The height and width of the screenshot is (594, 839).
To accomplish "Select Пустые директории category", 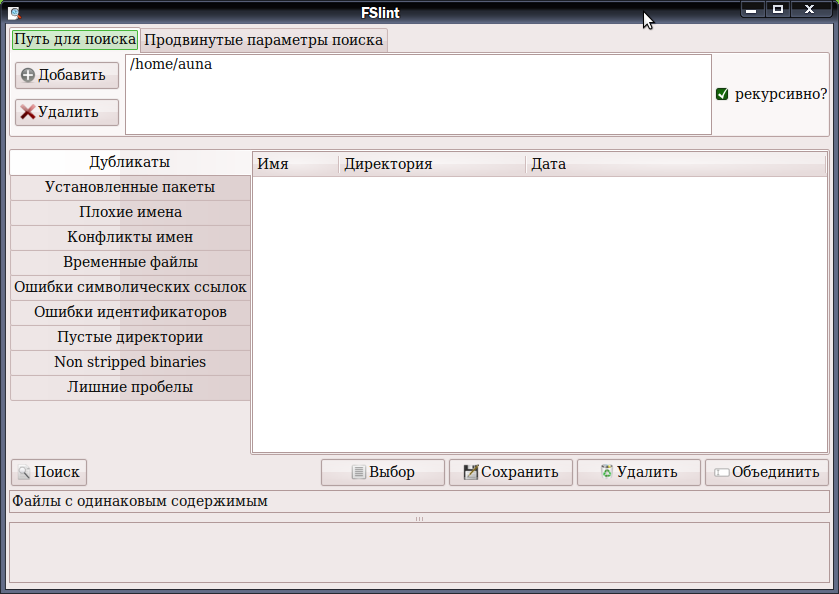I will [x=130, y=337].
